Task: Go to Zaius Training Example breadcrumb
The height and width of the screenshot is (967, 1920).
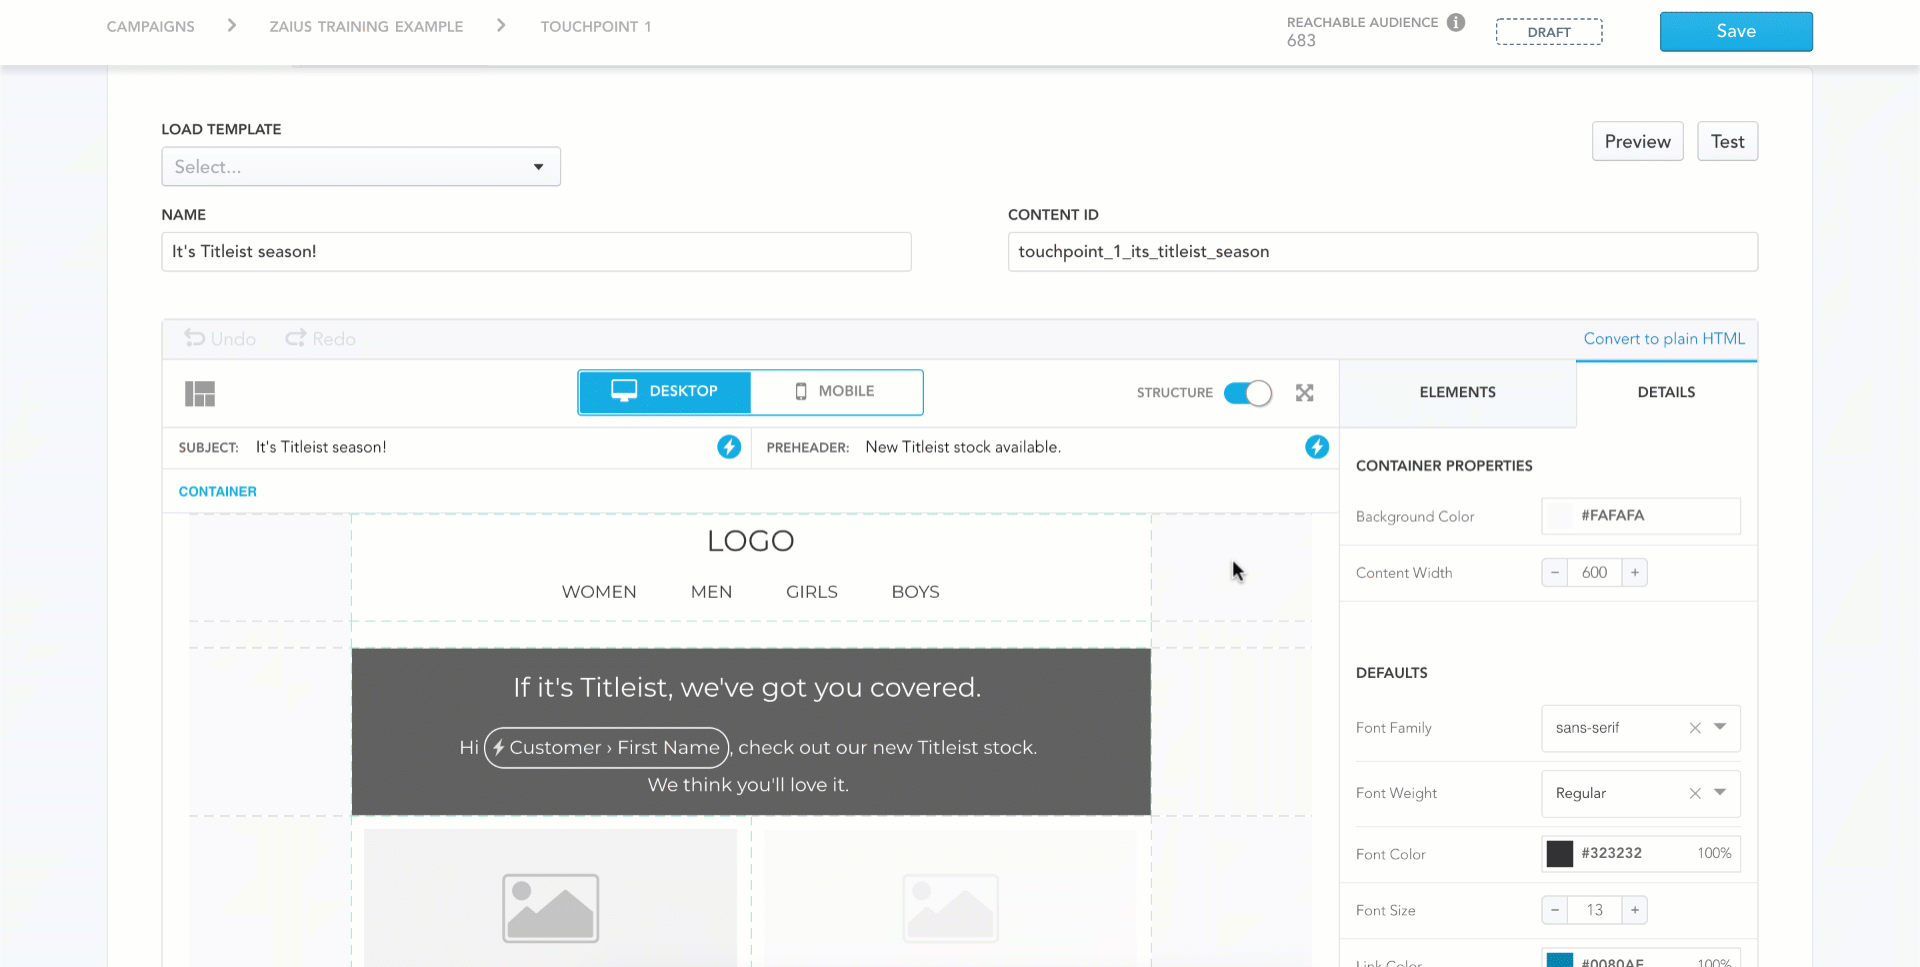Action: (366, 26)
